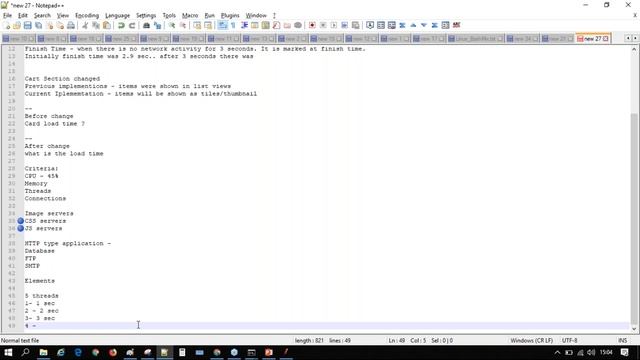Screen dimensions: 640x360
Task: Click the Stop Recording macro icon
Action: pos(323,25)
